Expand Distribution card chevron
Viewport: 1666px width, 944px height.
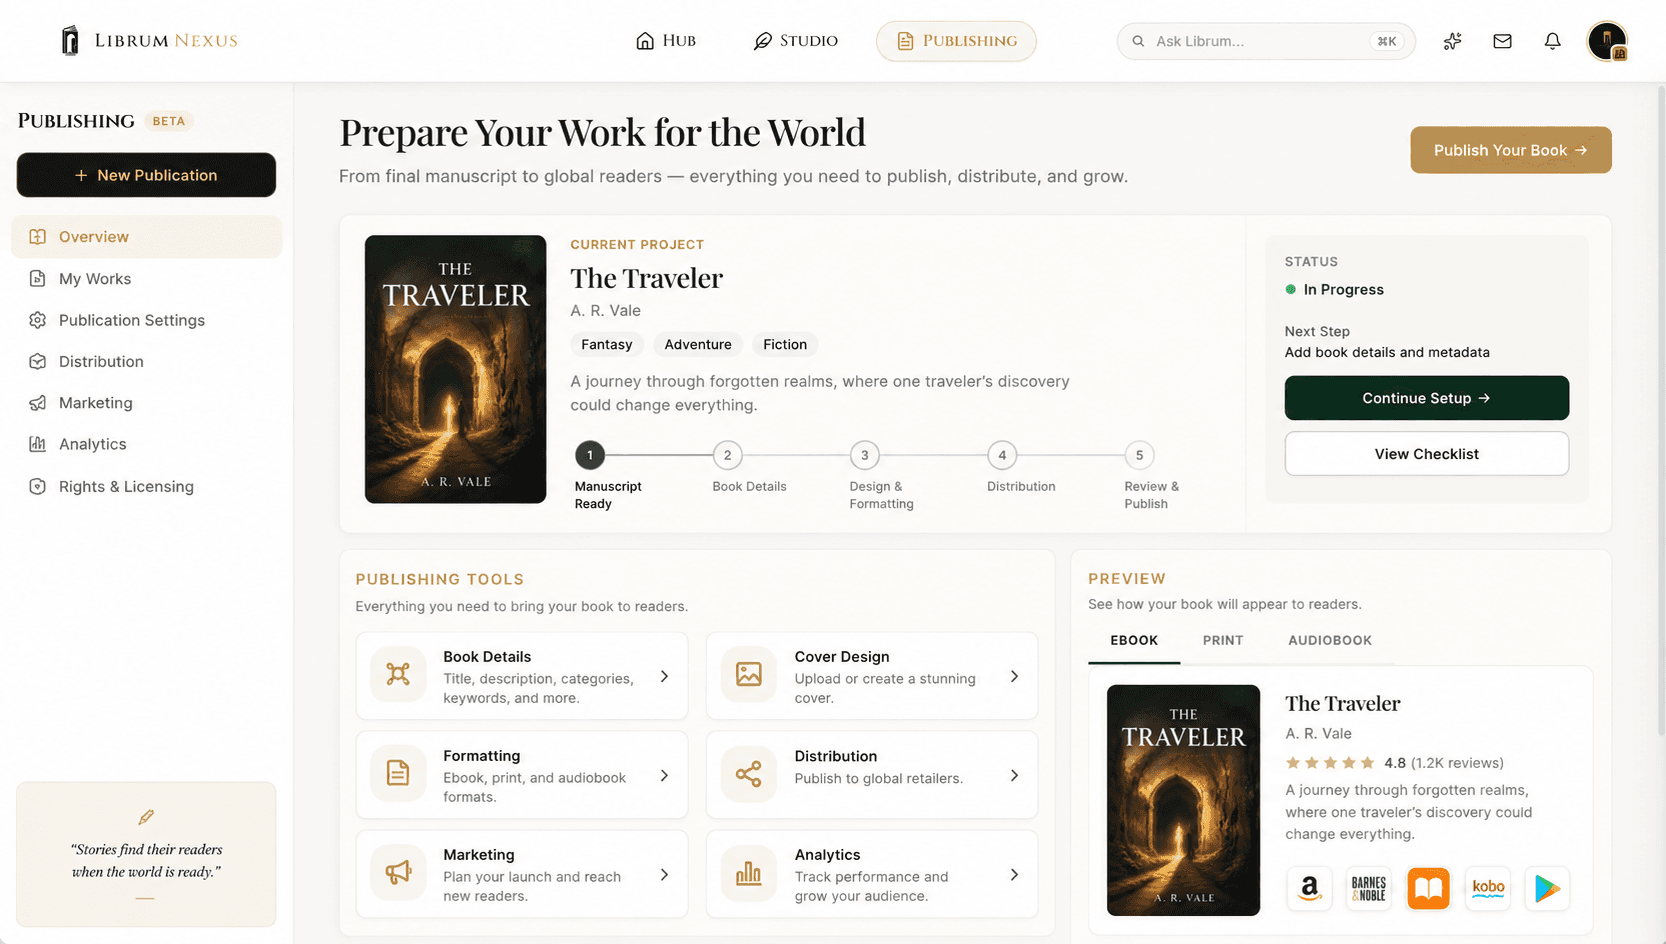tap(1014, 775)
